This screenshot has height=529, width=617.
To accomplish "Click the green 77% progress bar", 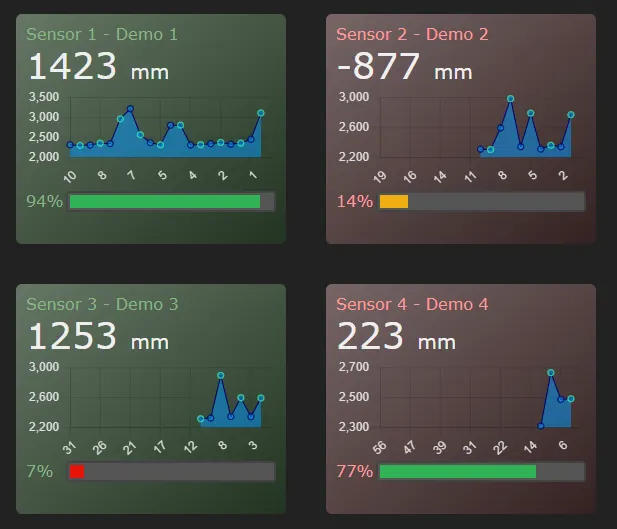I will tap(458, 471).
